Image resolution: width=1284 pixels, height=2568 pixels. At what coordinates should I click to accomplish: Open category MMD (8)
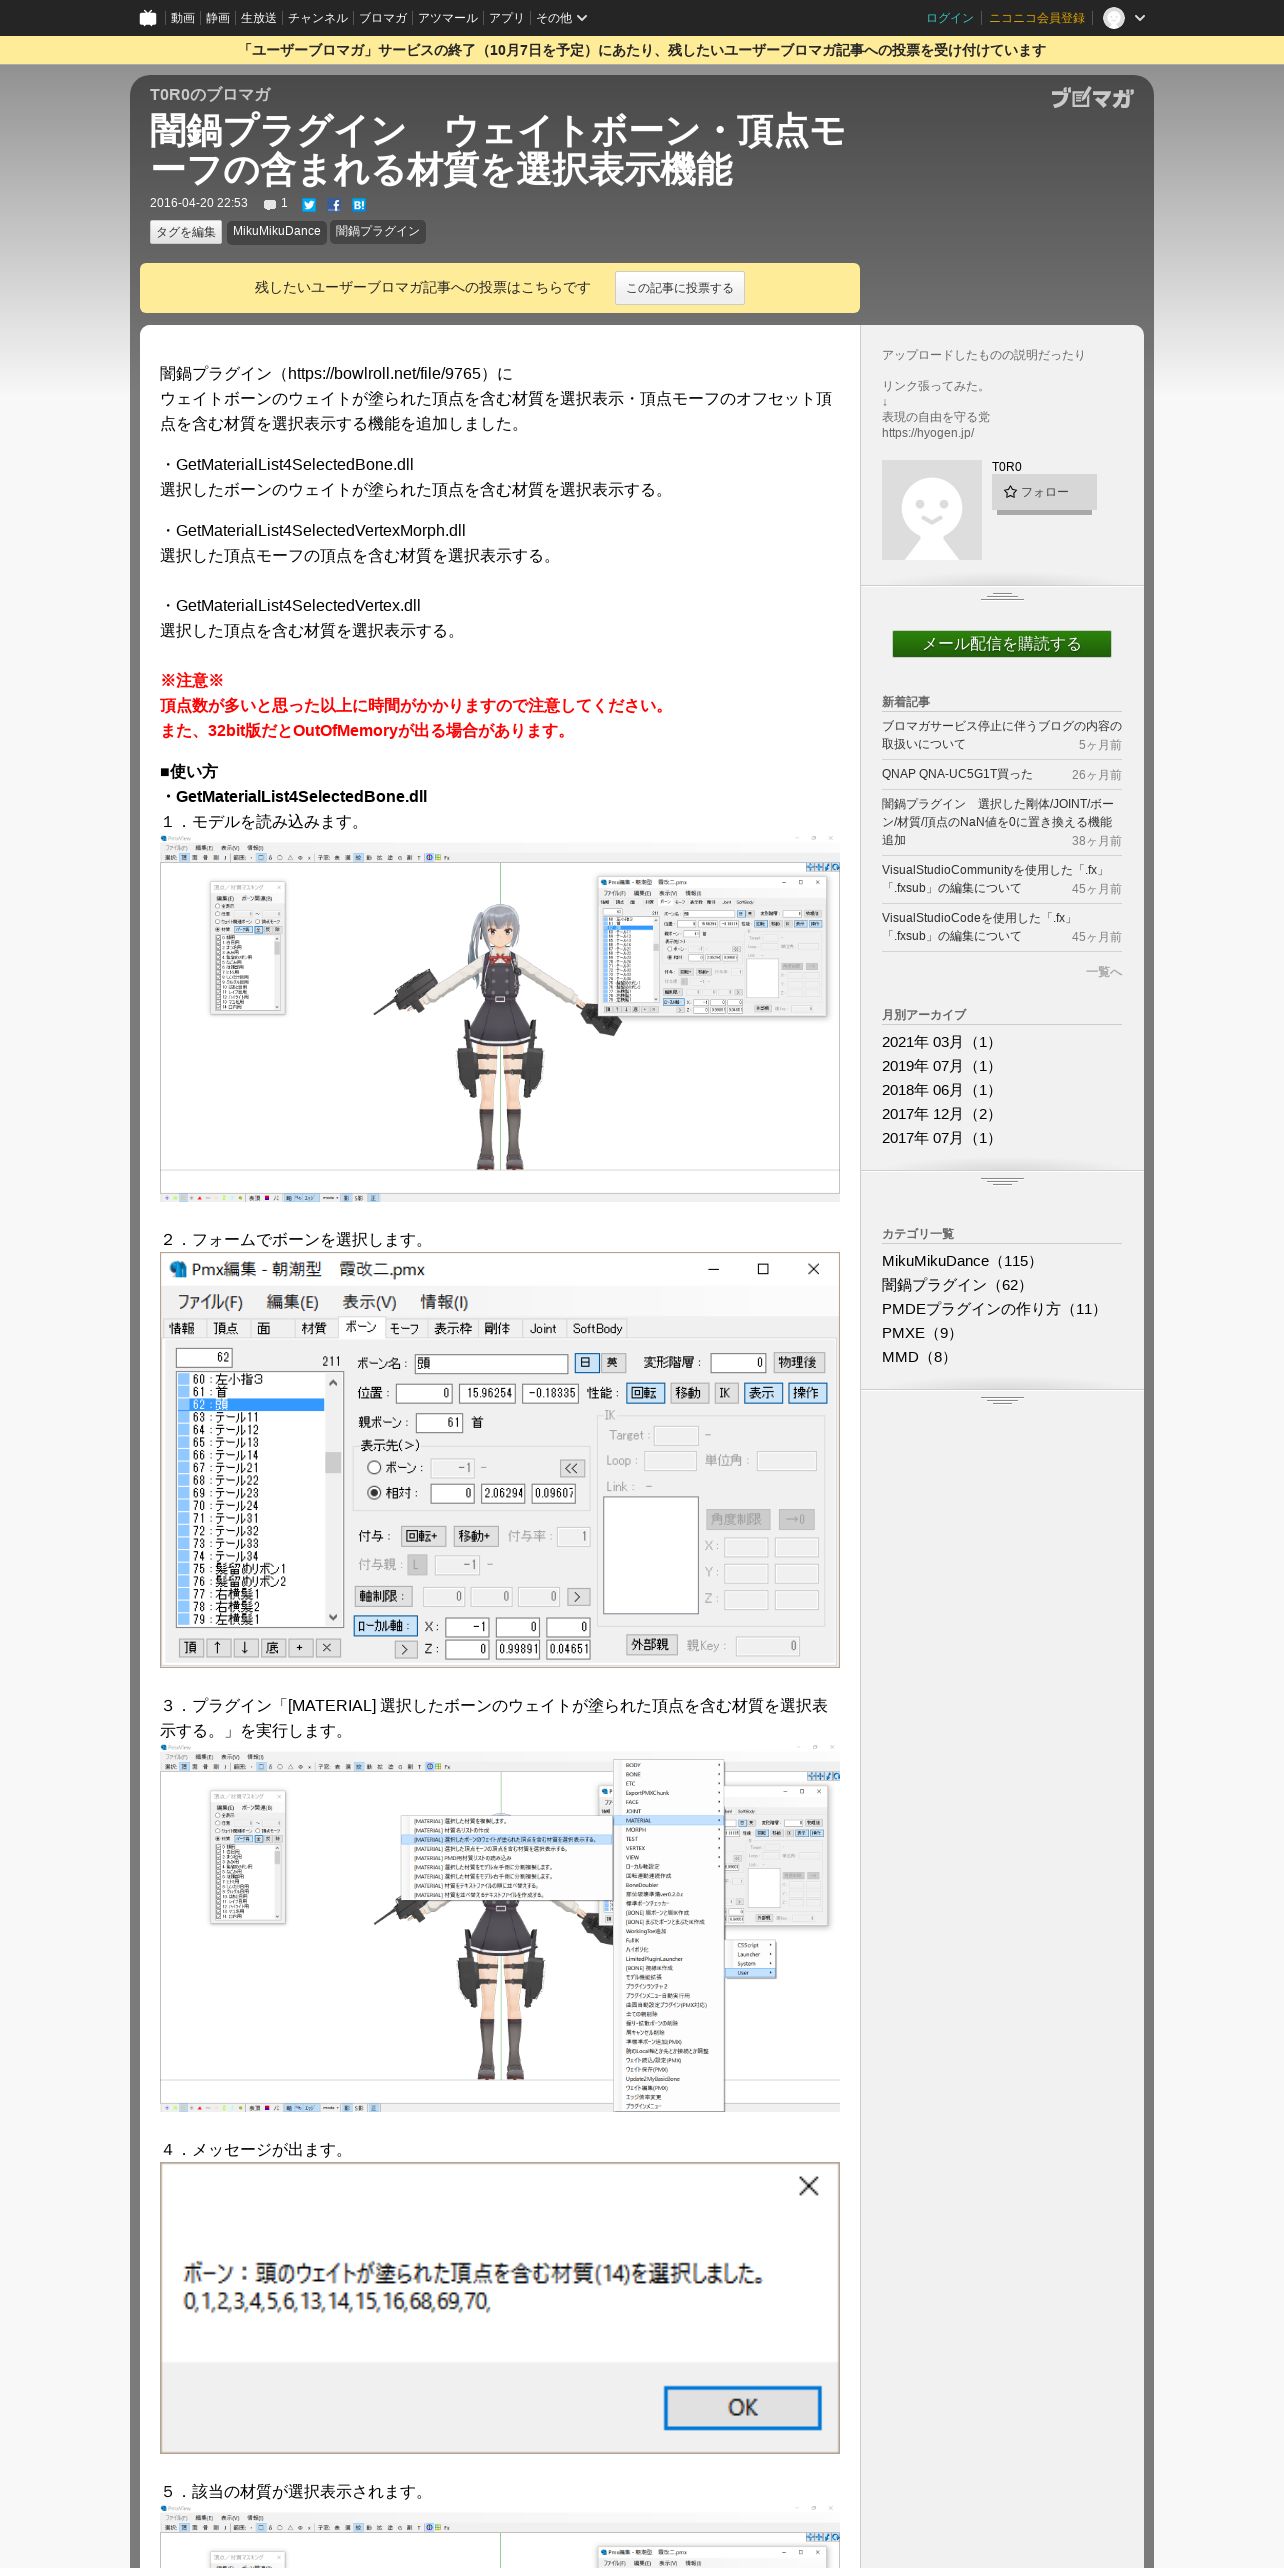pyautogui.click(x=918, y=1357)
